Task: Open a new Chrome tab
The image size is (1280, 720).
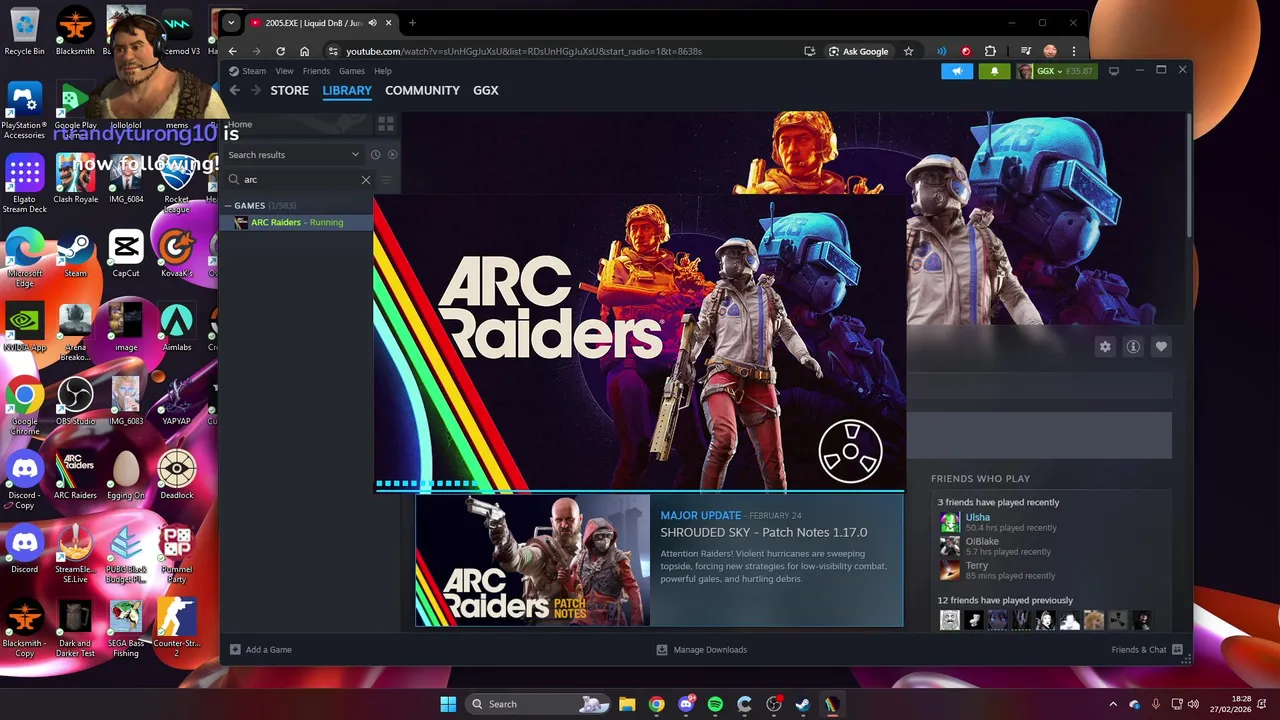Action: 412,23
